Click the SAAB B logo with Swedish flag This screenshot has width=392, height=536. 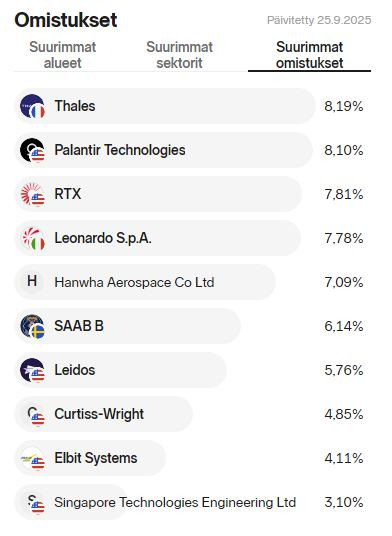pyautogui.click(x=32, y=326)
